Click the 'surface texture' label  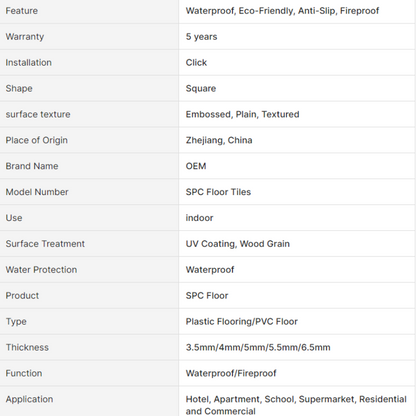click(38, 114)
